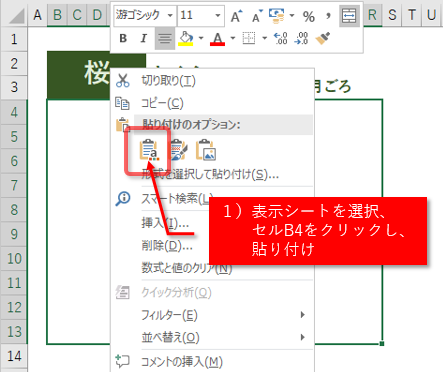Apply the yellow fill color bucket

186,39
